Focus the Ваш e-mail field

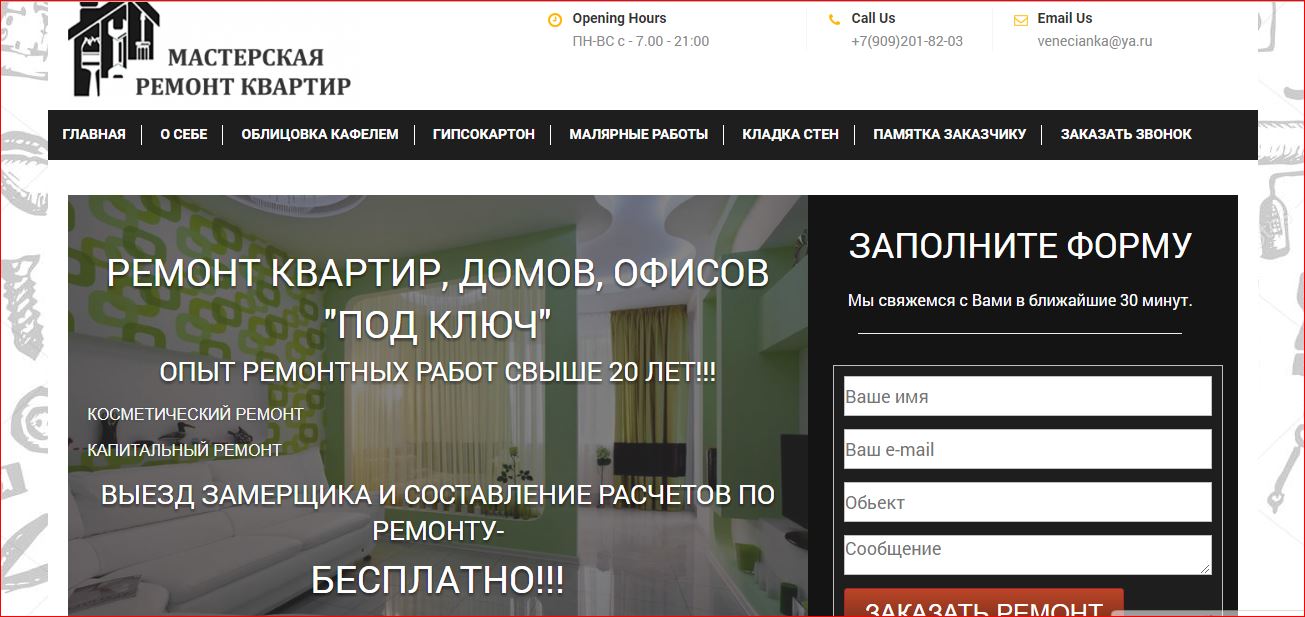point(1028,449)
